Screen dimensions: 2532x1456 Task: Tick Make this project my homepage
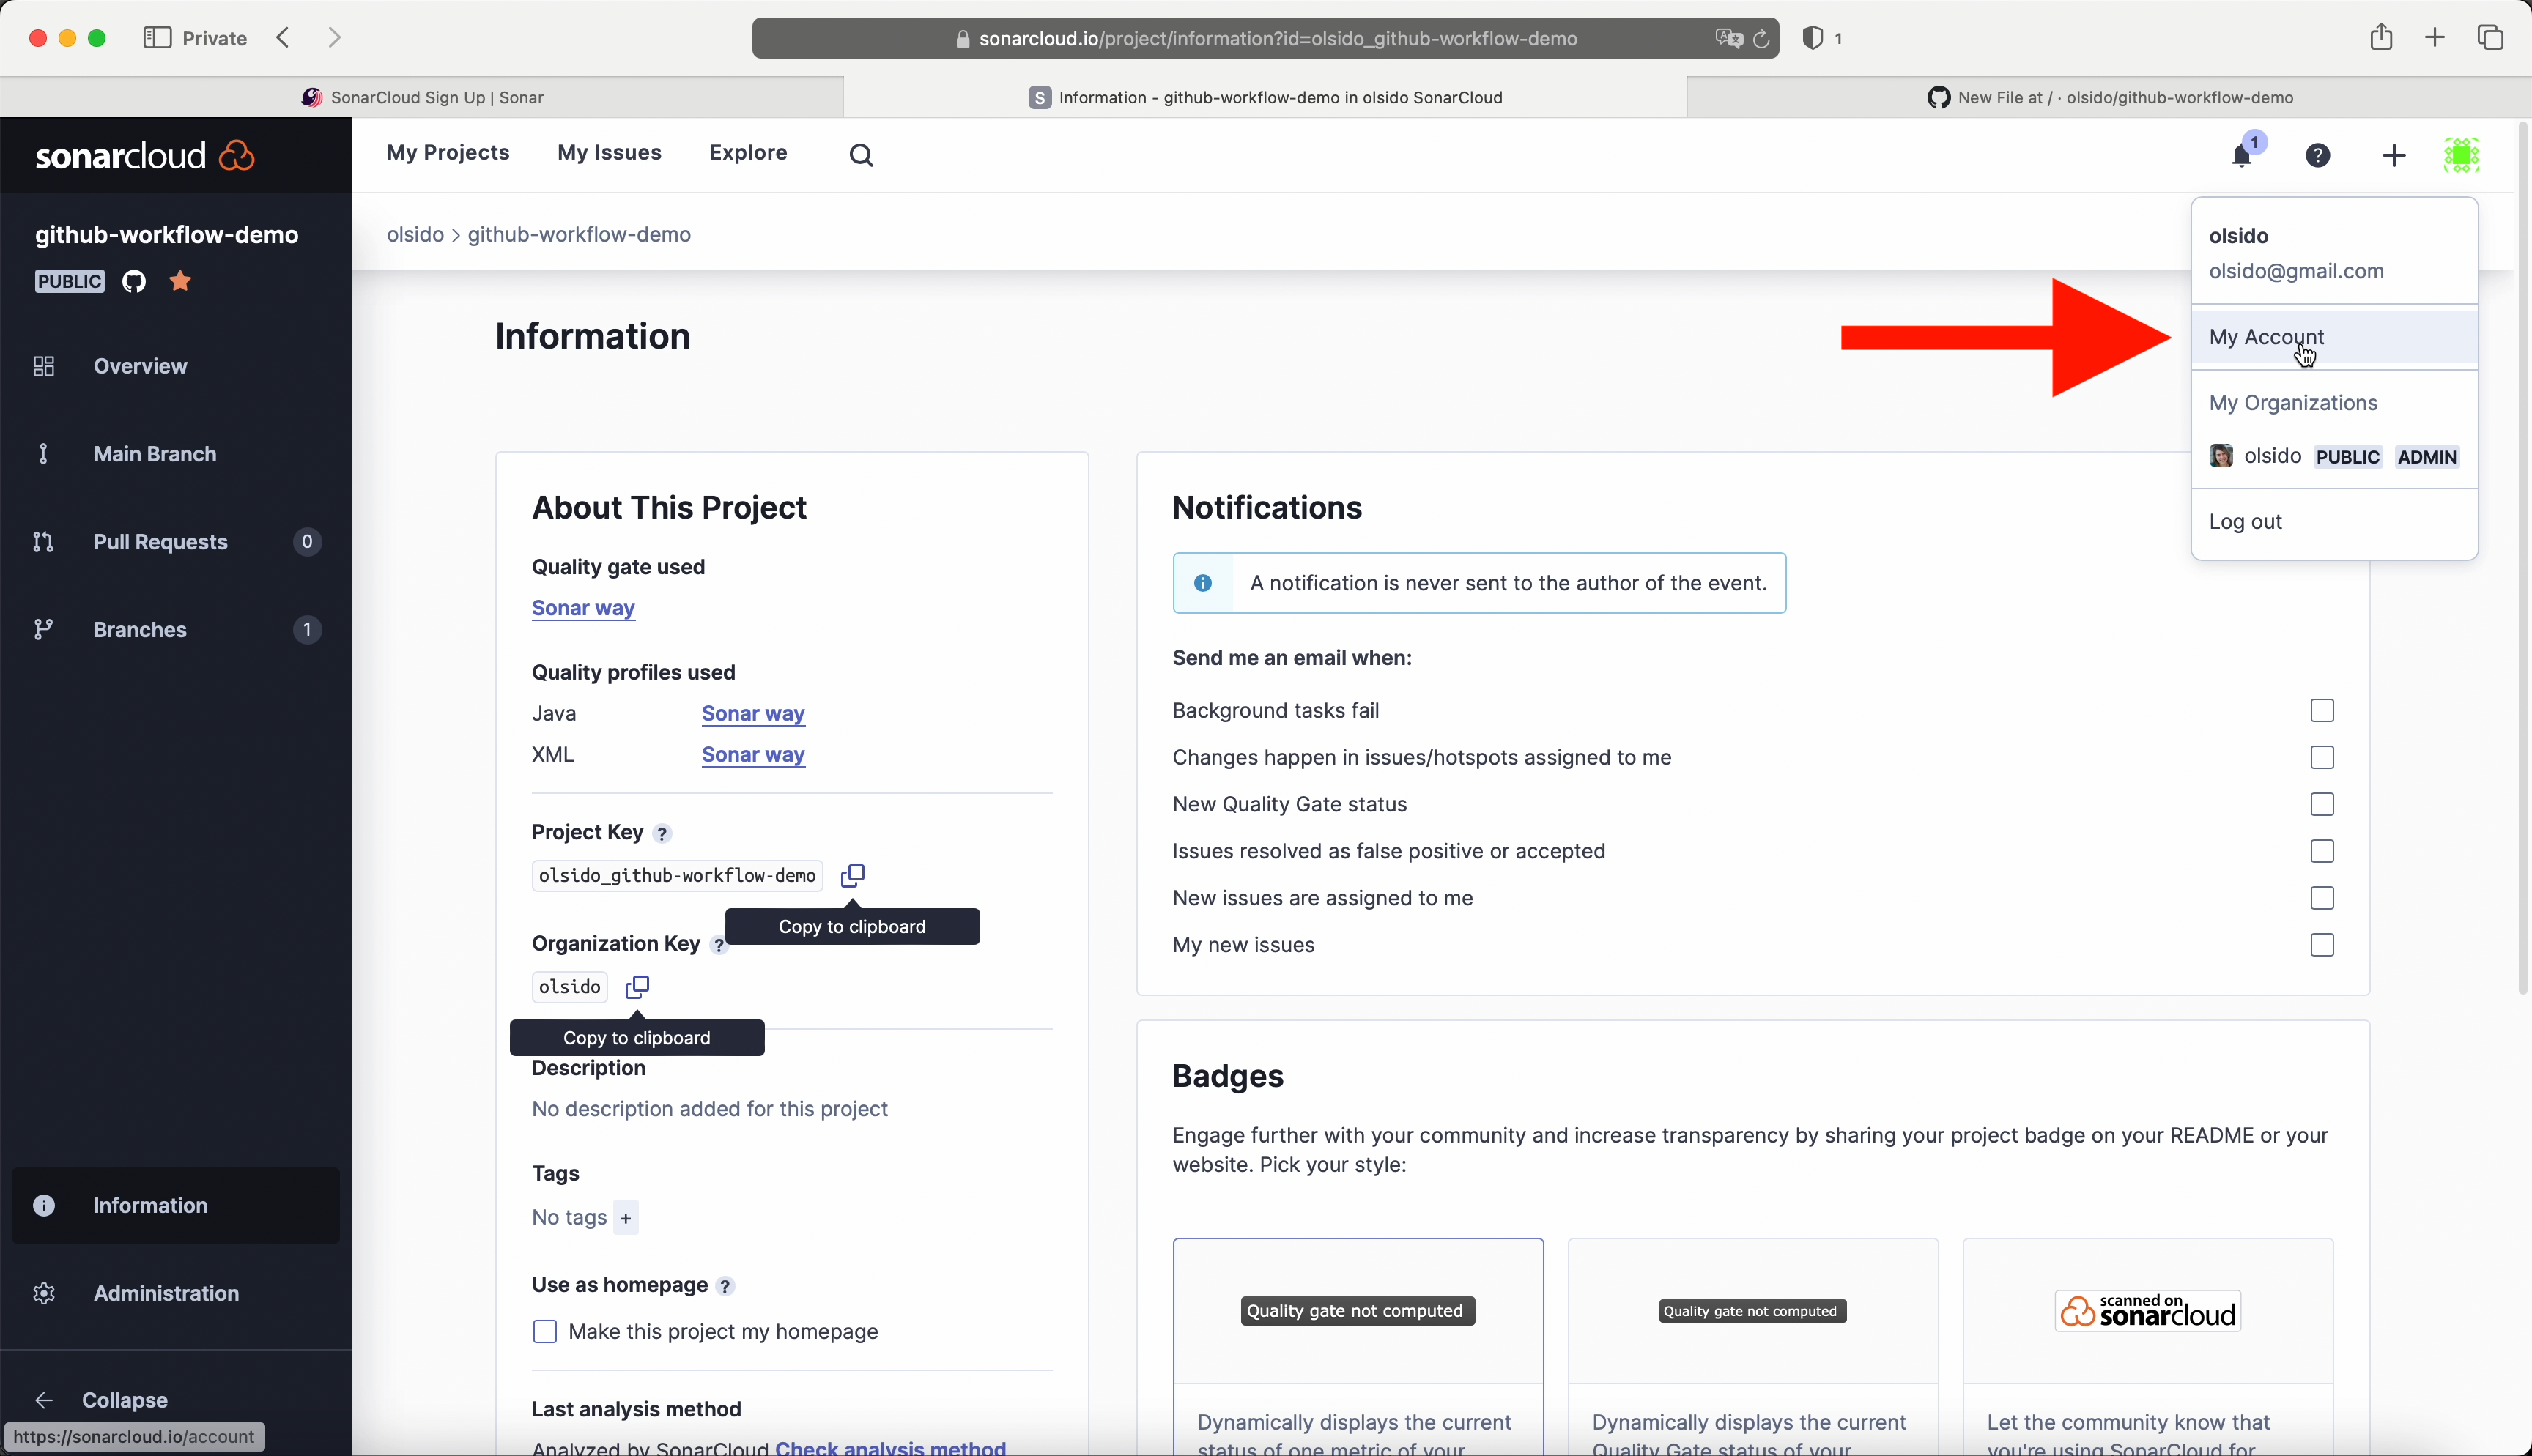tap(545, 1331)
